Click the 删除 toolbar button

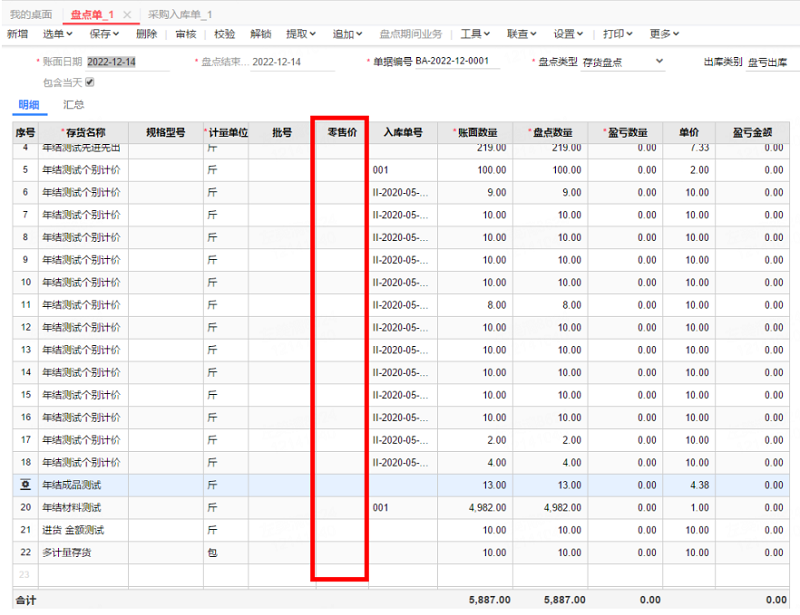[146, 34]
